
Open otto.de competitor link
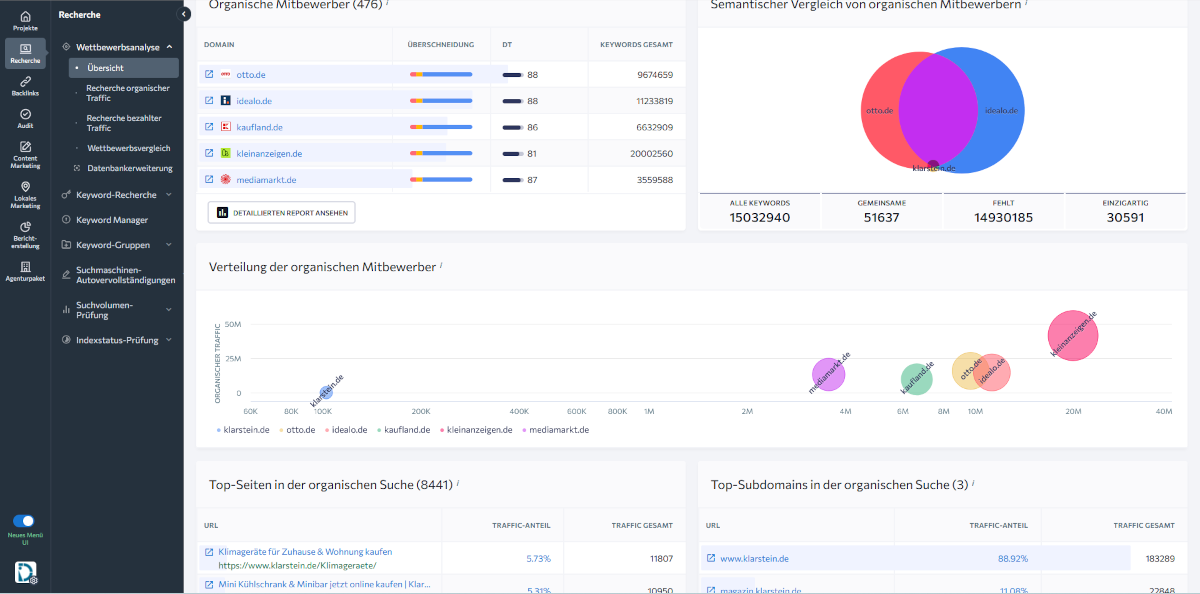251,74
